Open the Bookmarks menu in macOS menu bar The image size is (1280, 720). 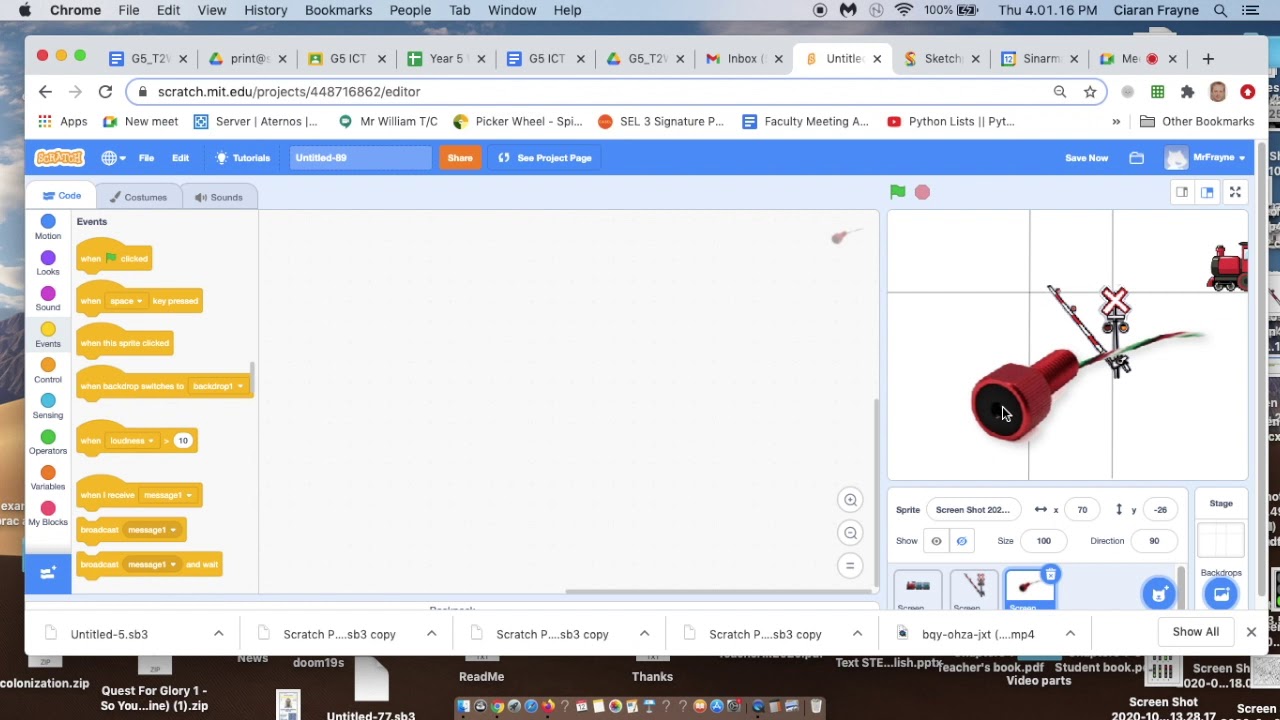(338, 10)
